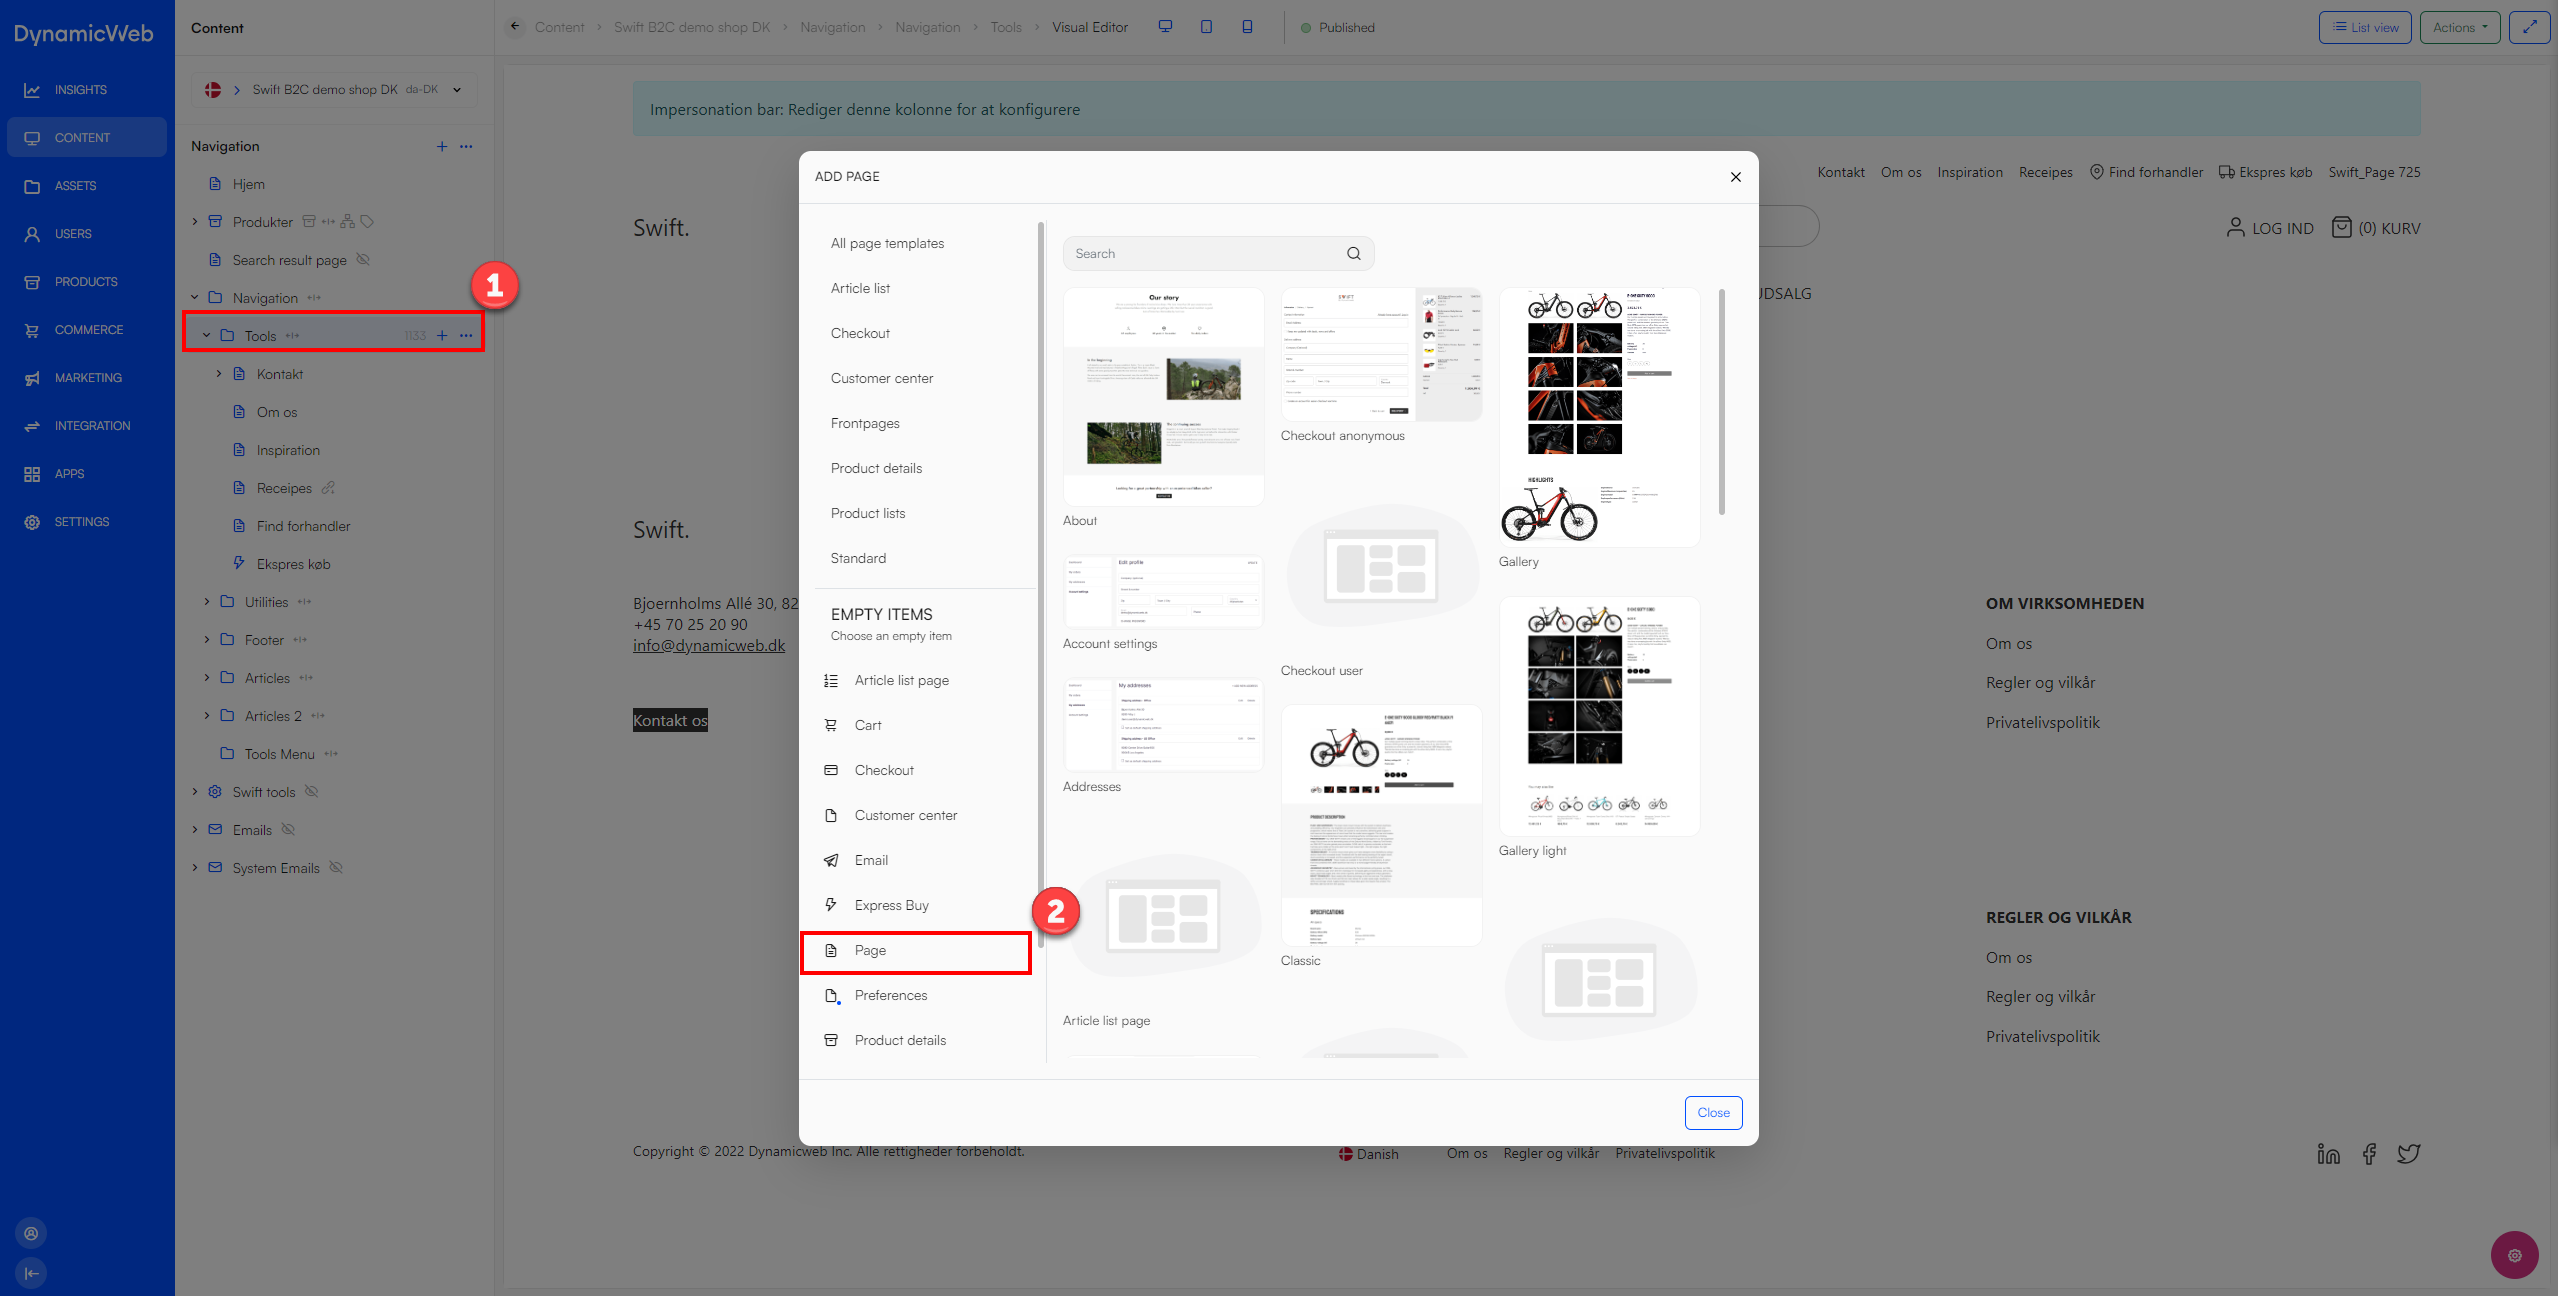
Task: Click the desktop preview icon in top bar
Action: pos(1165,27)
